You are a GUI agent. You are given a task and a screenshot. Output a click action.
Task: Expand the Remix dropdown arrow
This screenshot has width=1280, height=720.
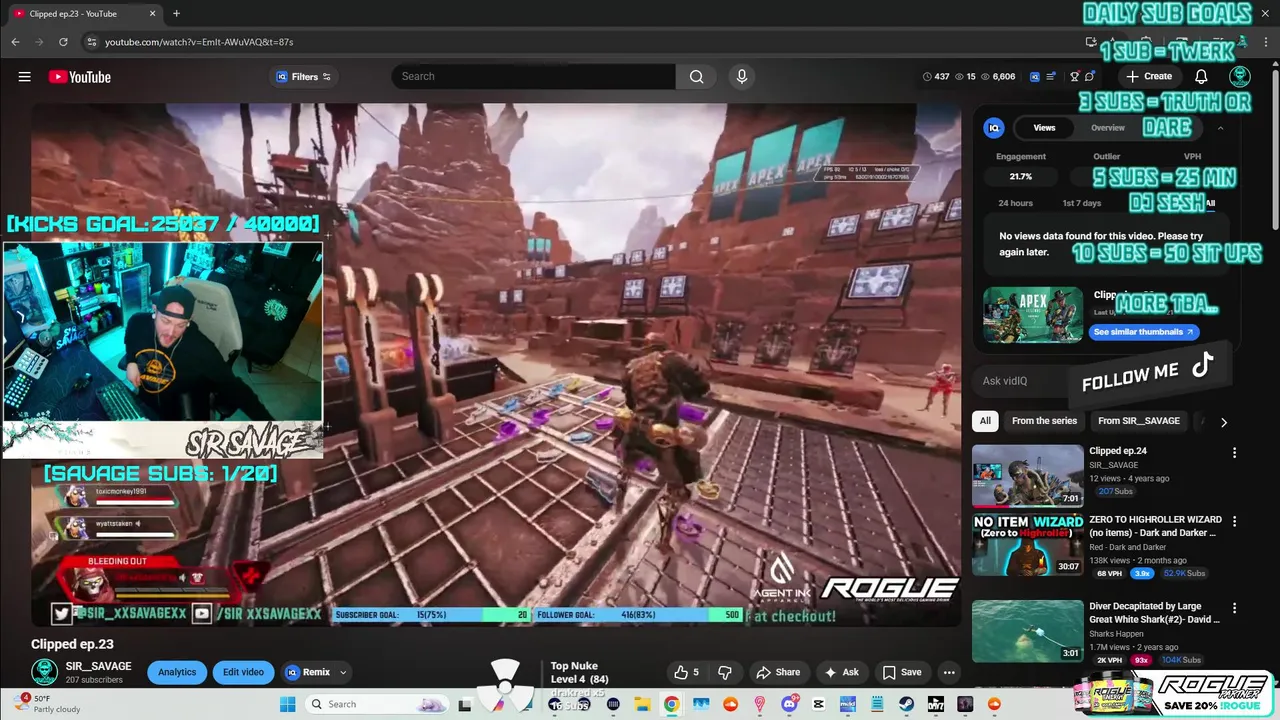click(343, 672)
